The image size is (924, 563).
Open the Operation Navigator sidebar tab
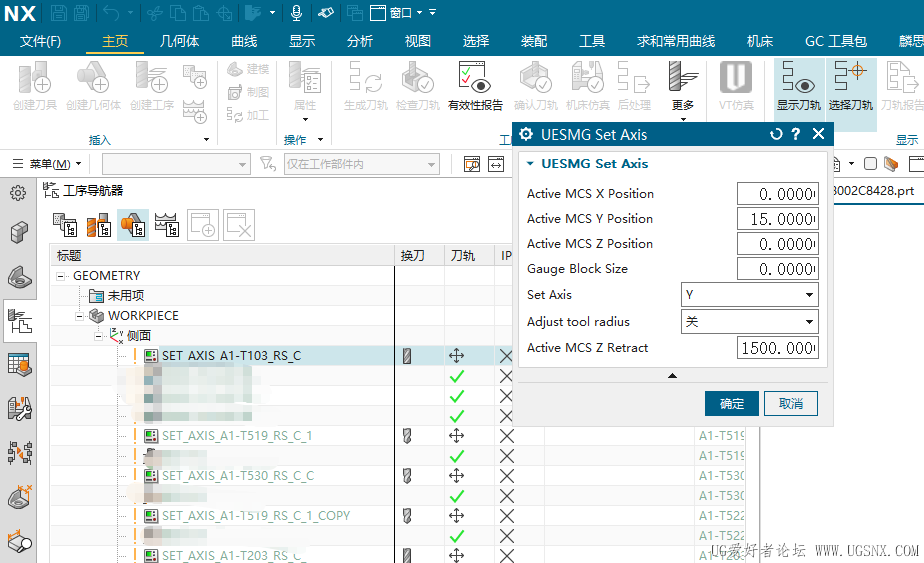19,321
